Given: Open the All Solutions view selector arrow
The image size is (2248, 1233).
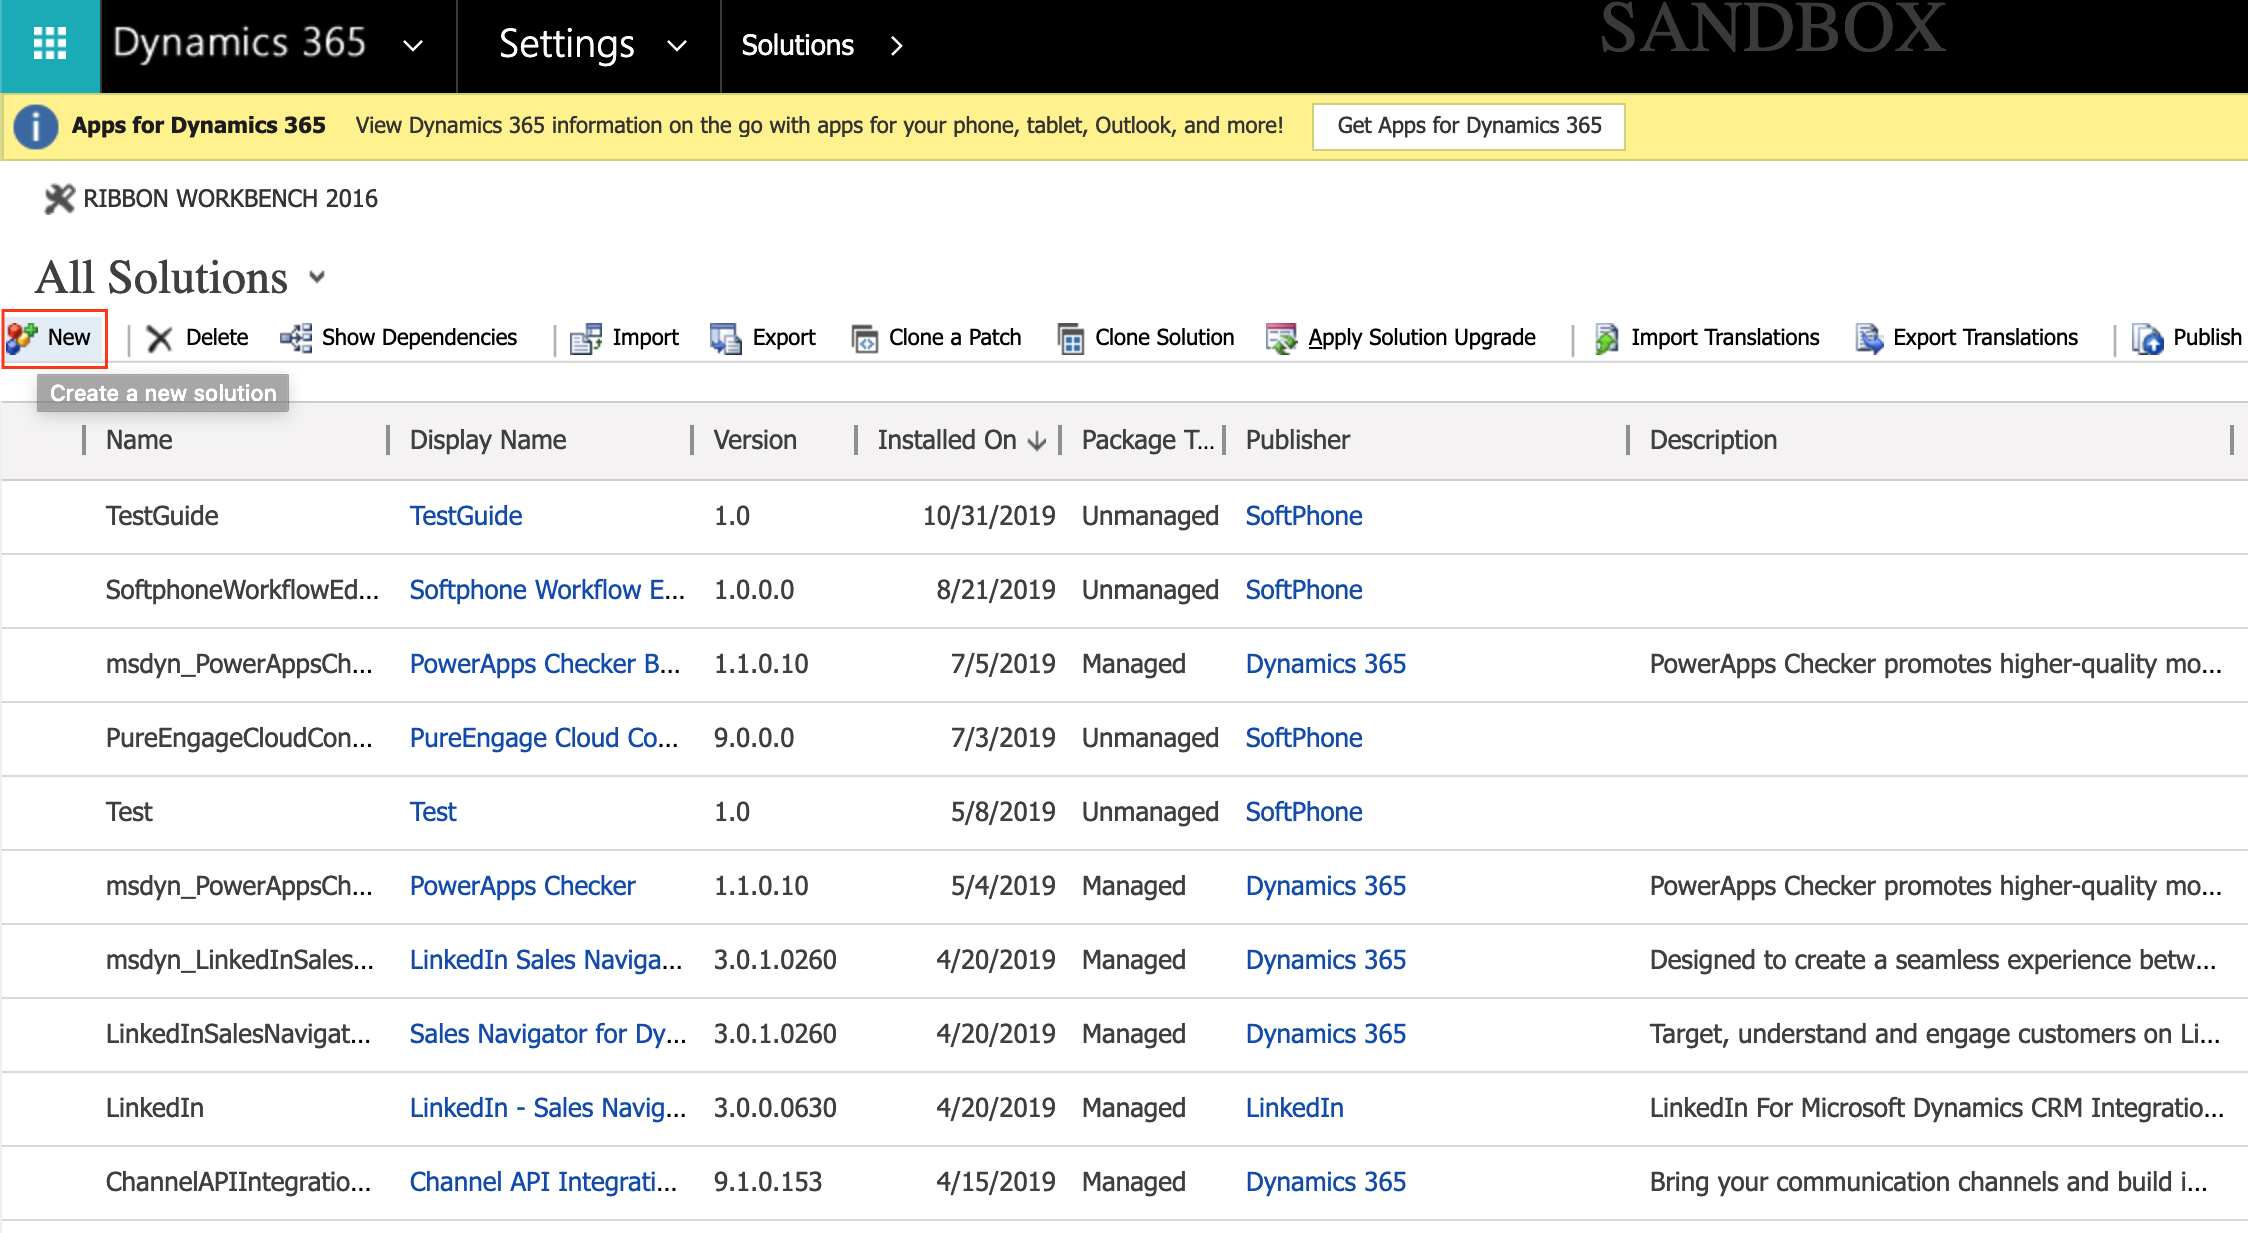Looking at the screenshot, I should (x=317, y=277).
